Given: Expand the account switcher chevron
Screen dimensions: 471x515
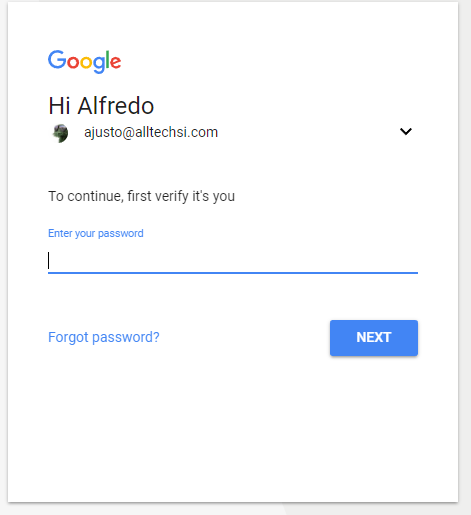Looking at the screenshot, I should (406, 131).
